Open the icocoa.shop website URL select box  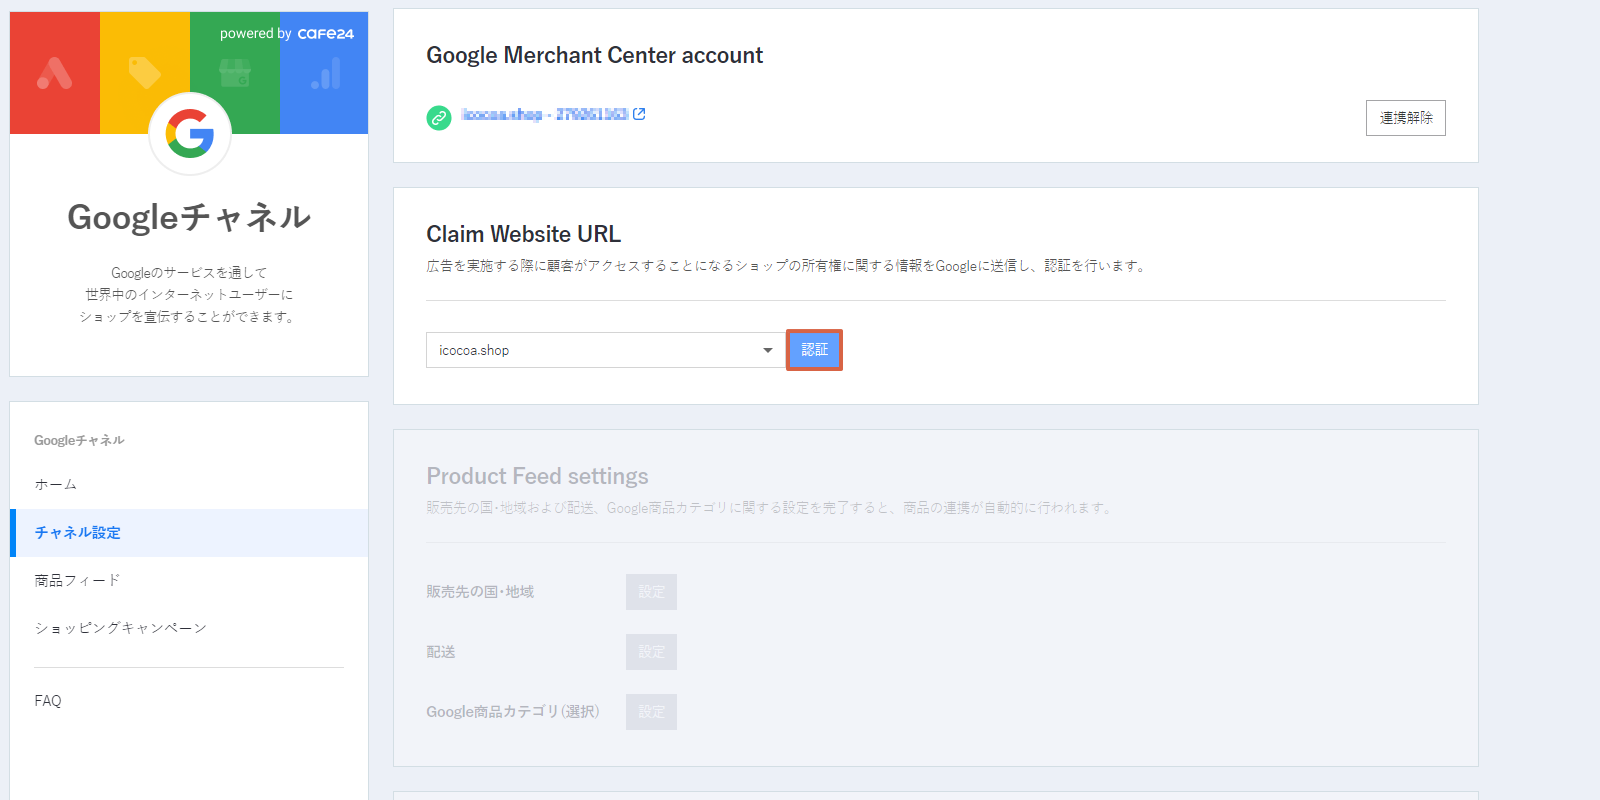(605, 350)
